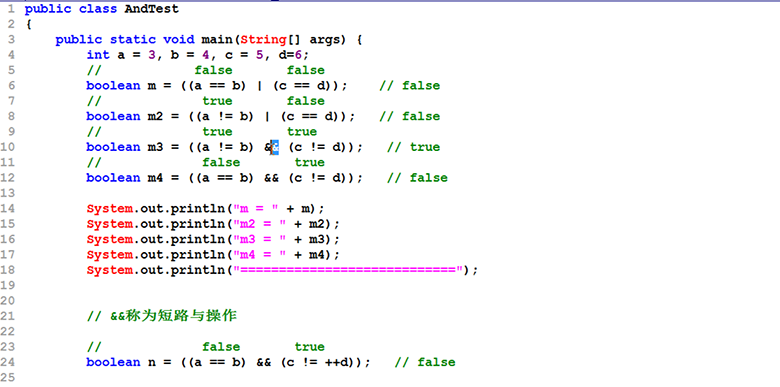Viewport: 780px width, 387px height.
Task: Click the "// true" comment ending line 10
Action: pyautogui.click(x=413, y=147)
